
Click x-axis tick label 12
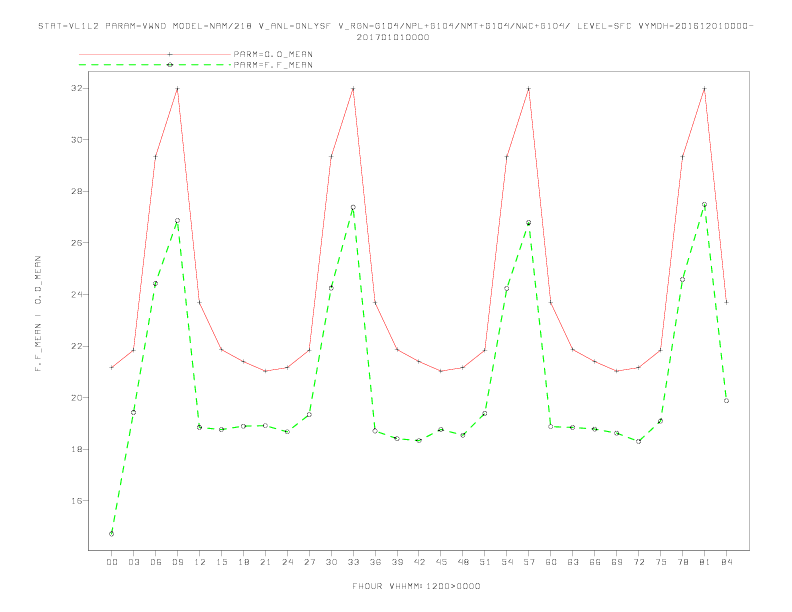(x=200, y=562)
